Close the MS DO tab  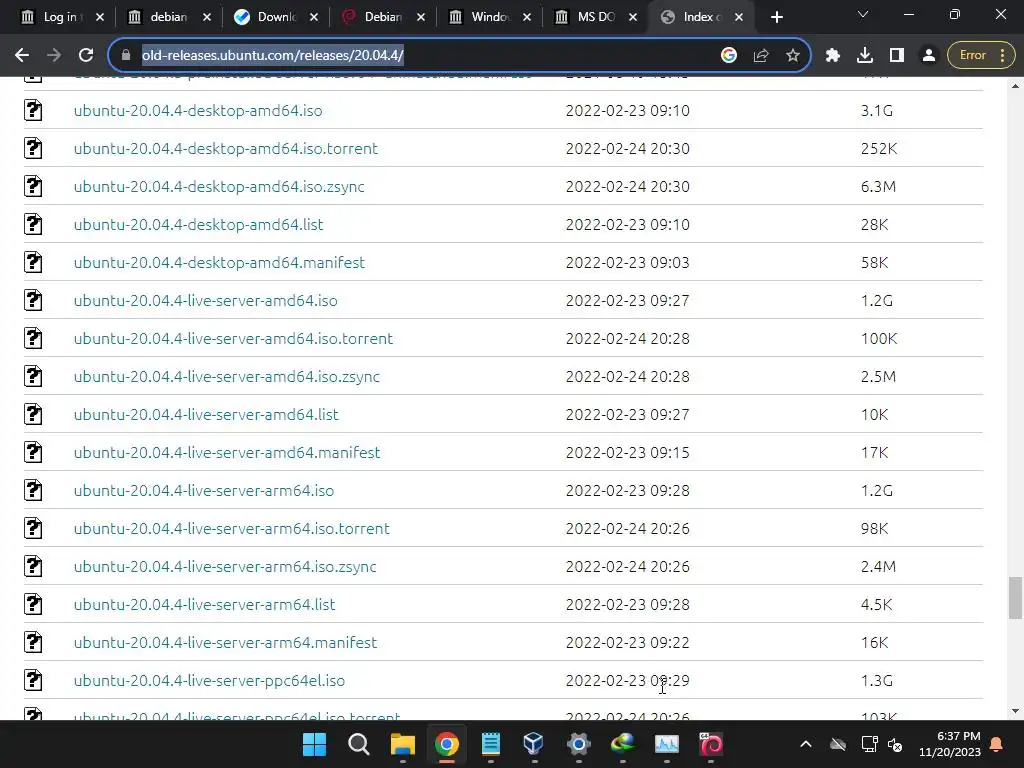[x=633, y=17]
